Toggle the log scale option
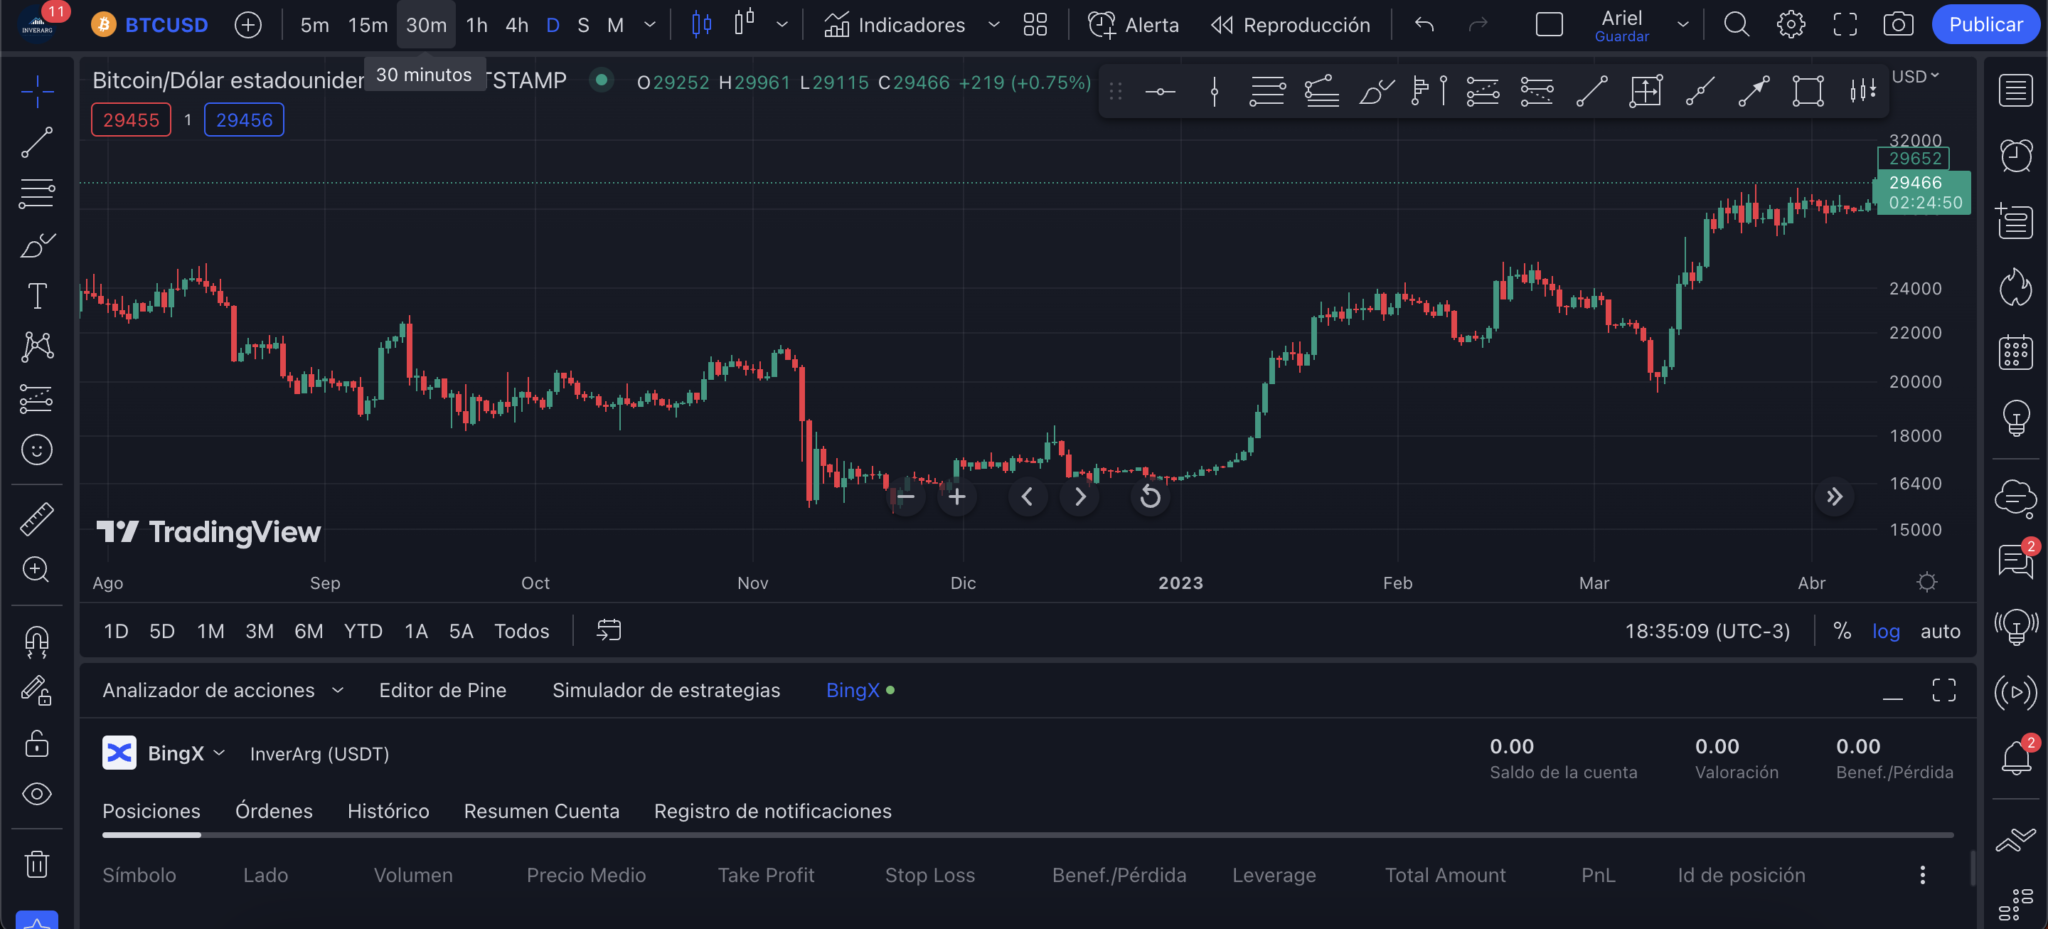This screenshot has width=2048, height=929. click(x=1886, y=631)
